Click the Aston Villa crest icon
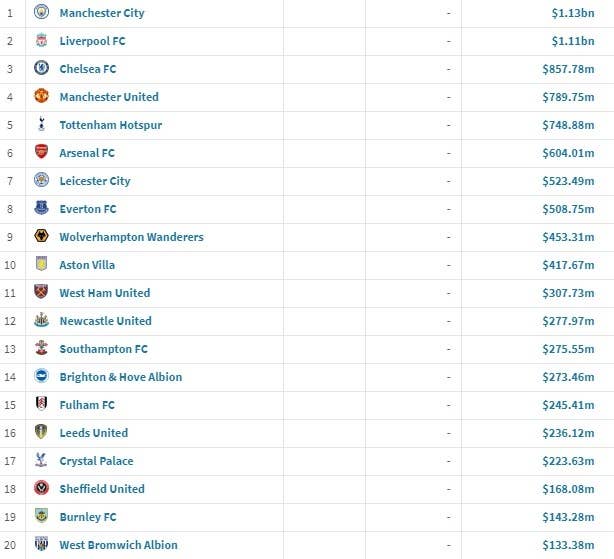Viewport: 614px width, 559px height. (41, 264)
